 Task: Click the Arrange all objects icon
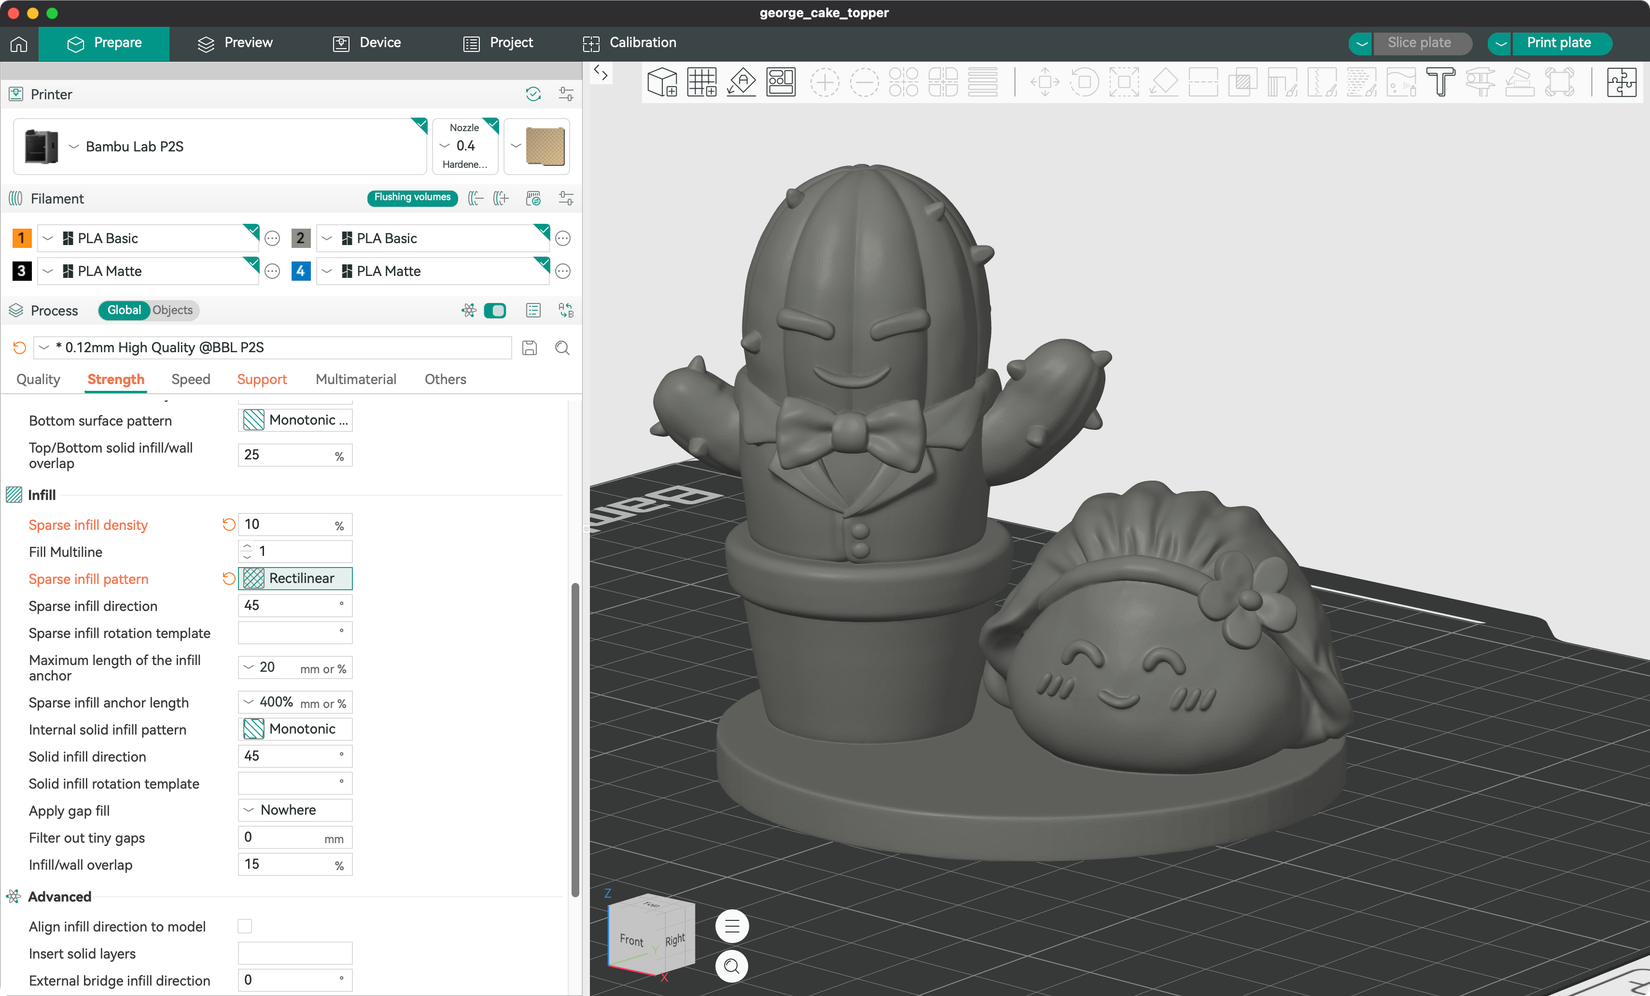(x=781, y=82)
